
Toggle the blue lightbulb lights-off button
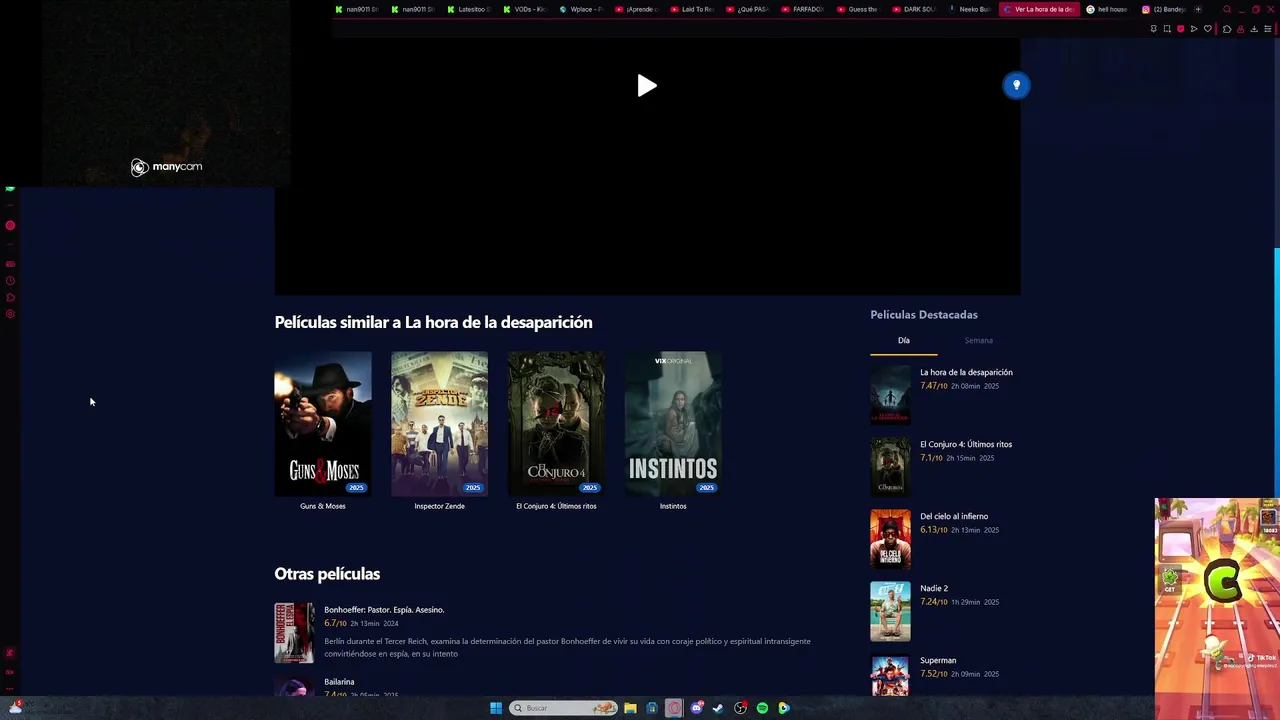tap(1016, 85)
